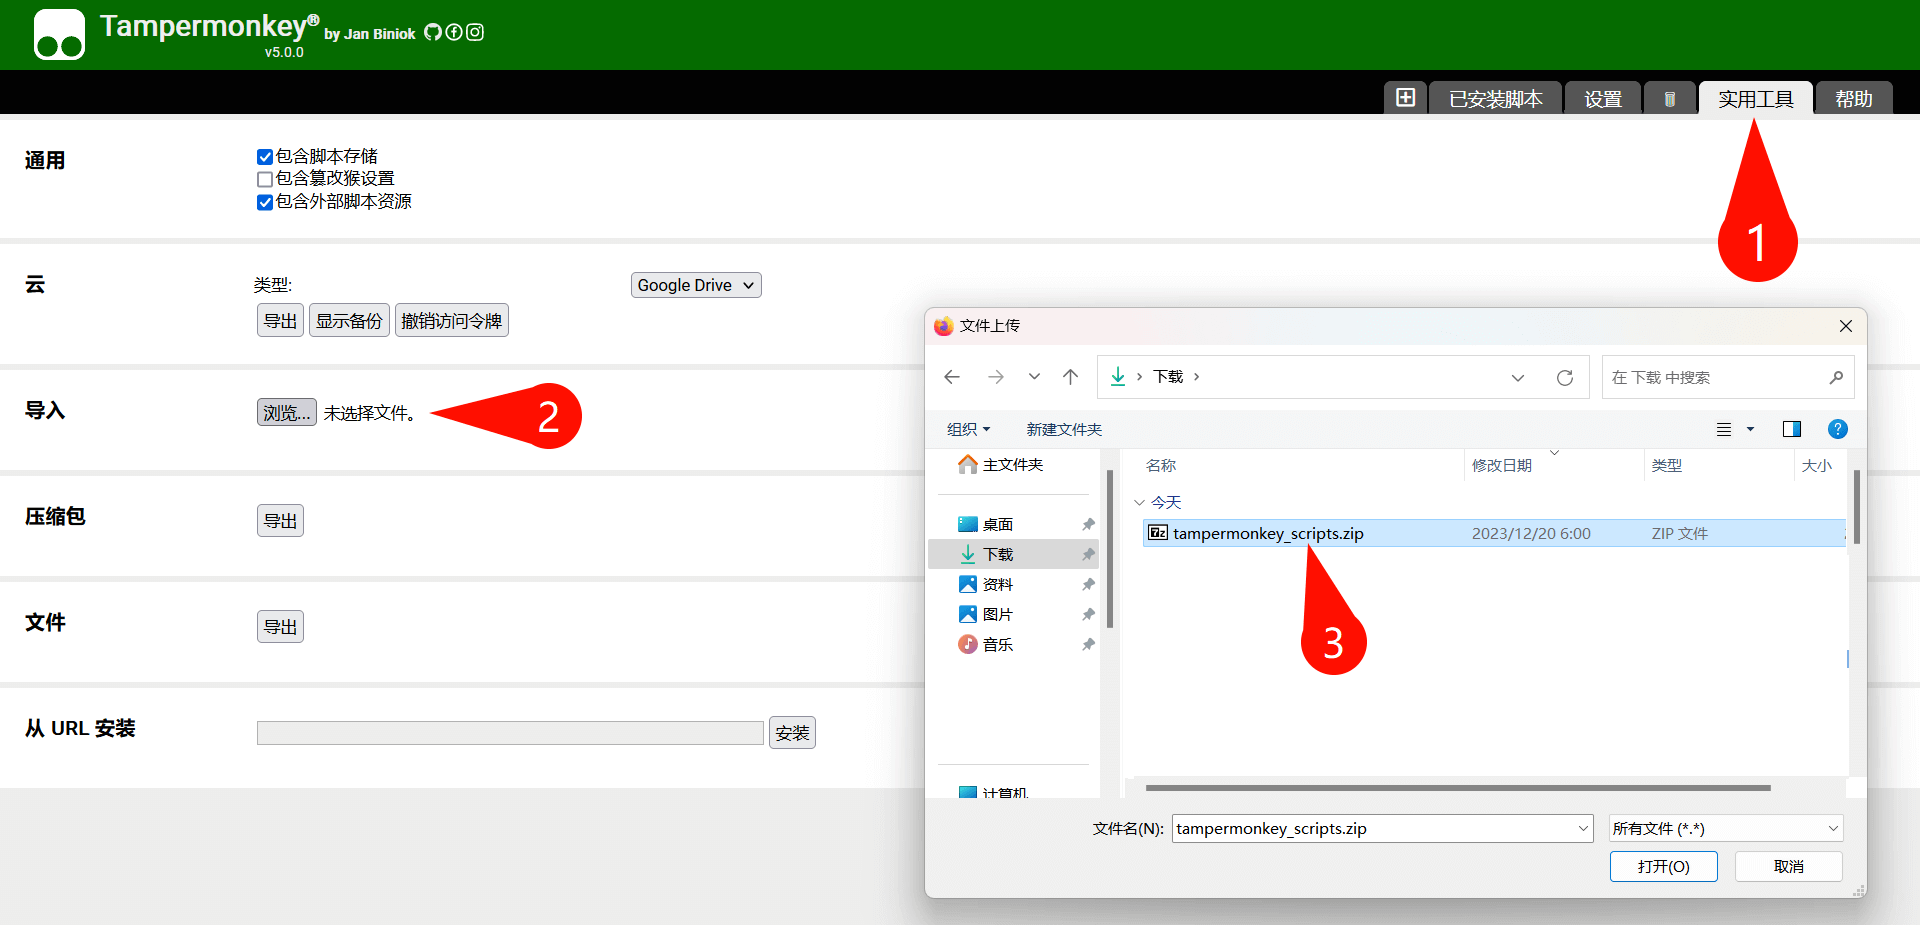Click pin icon next to 资料
1920x925 pixels.
(x=1088, y=584)
